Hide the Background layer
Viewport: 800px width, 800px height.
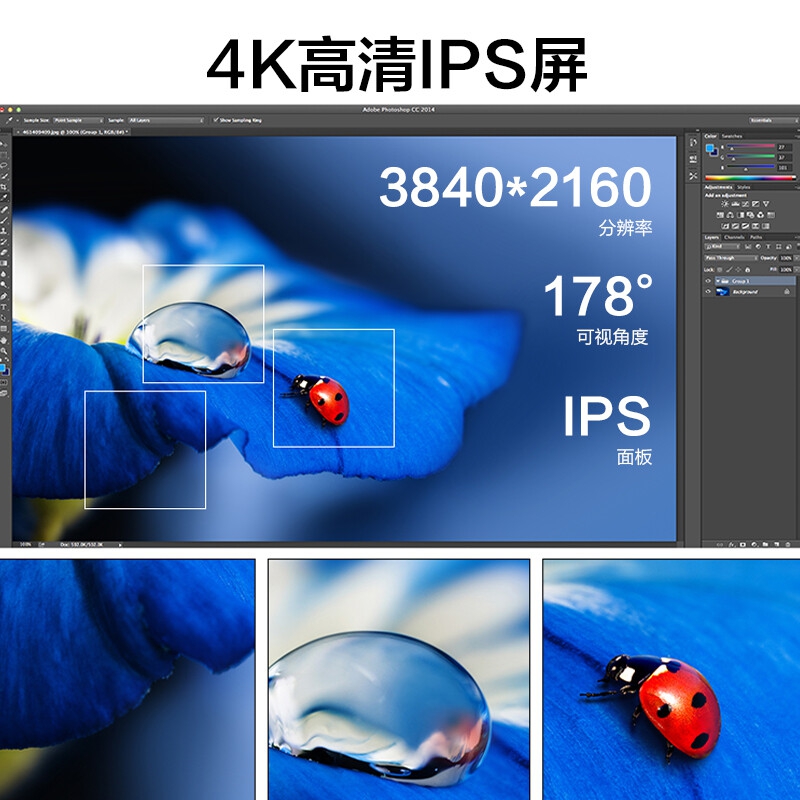pyautogui.click(x=708, y=292)
